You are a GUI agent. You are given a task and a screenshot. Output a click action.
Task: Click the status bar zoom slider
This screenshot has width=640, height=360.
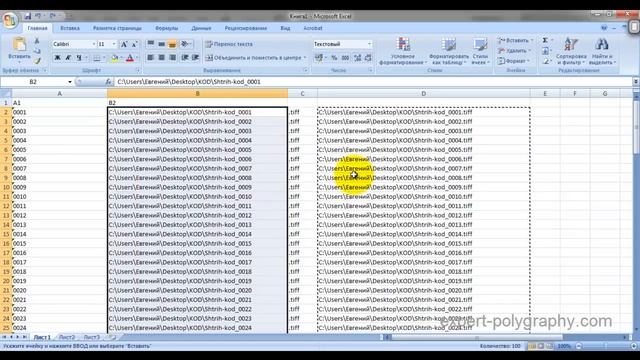(607, 346)
